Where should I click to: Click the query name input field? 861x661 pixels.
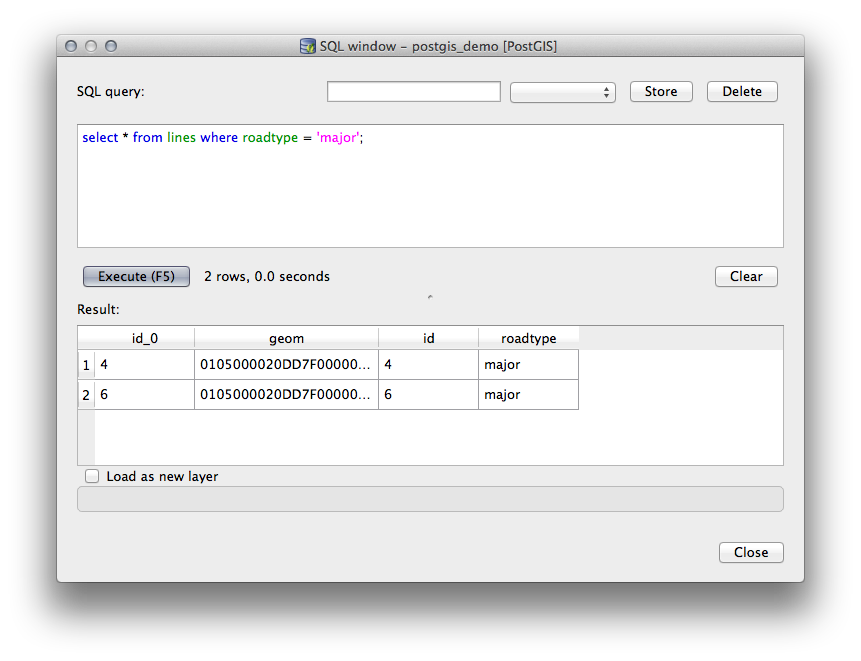coord(413,91)
